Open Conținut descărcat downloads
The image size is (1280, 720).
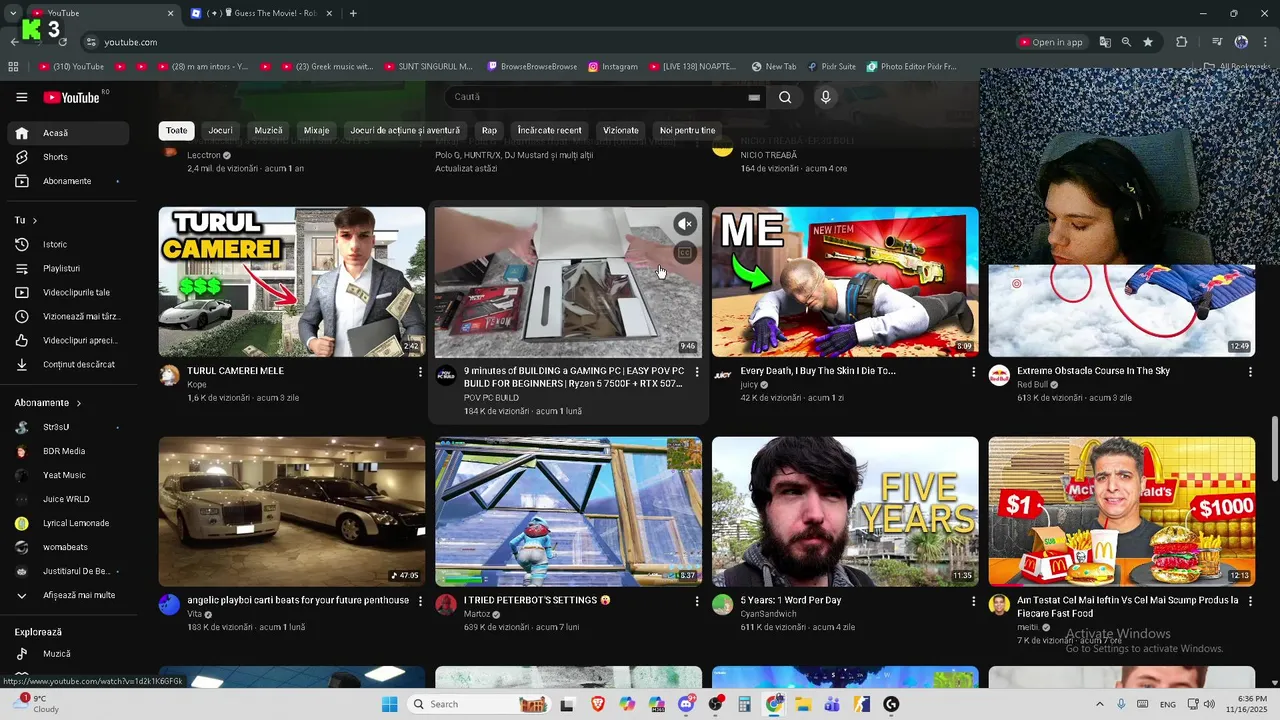(68, 364)
